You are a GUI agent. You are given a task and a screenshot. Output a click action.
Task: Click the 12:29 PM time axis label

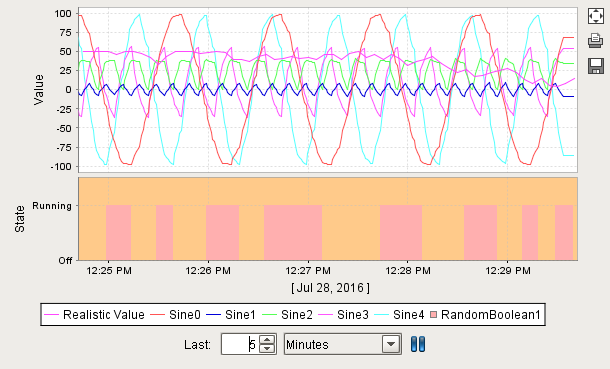508,271
